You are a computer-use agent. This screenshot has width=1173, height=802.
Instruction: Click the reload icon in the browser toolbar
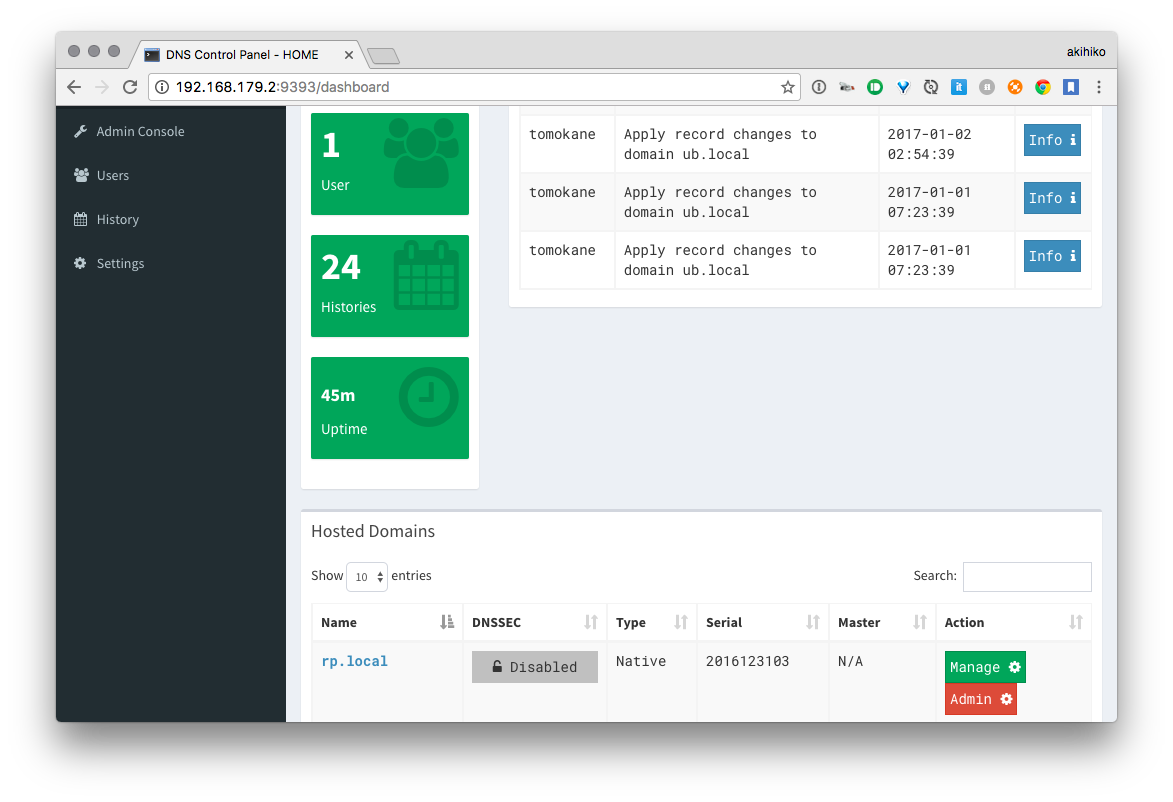[x=130, y=87]
